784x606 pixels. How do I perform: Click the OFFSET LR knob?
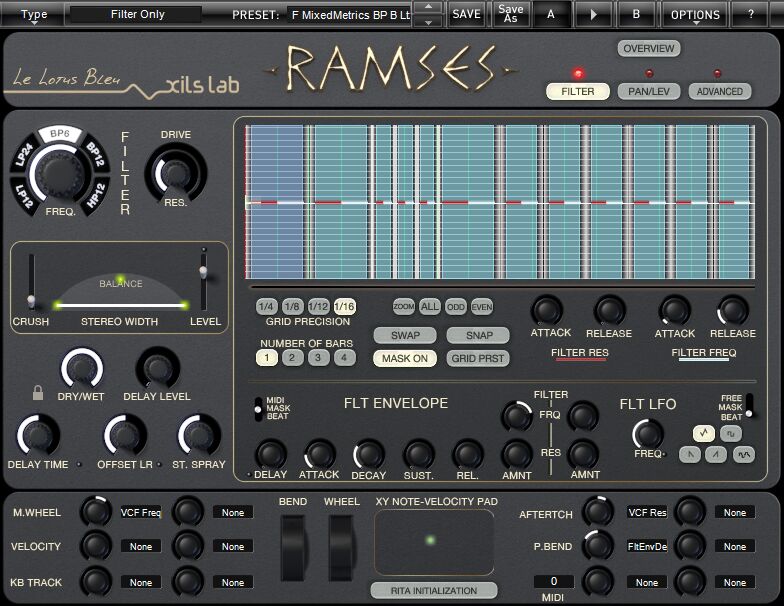125,435
